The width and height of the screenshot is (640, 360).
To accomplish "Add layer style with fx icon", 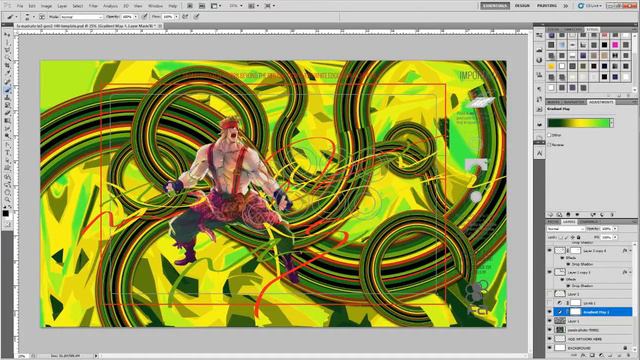I will (583, 356).
